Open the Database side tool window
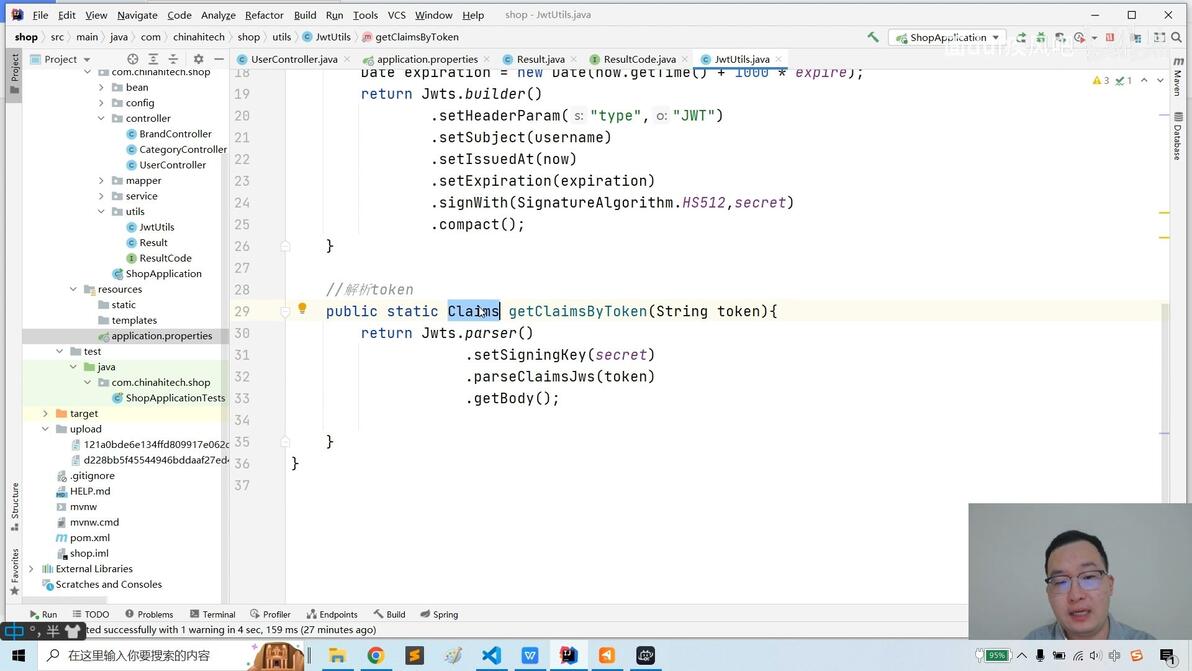The image size is (1192, 671). pyautogui.click(x=1178, y=135)
